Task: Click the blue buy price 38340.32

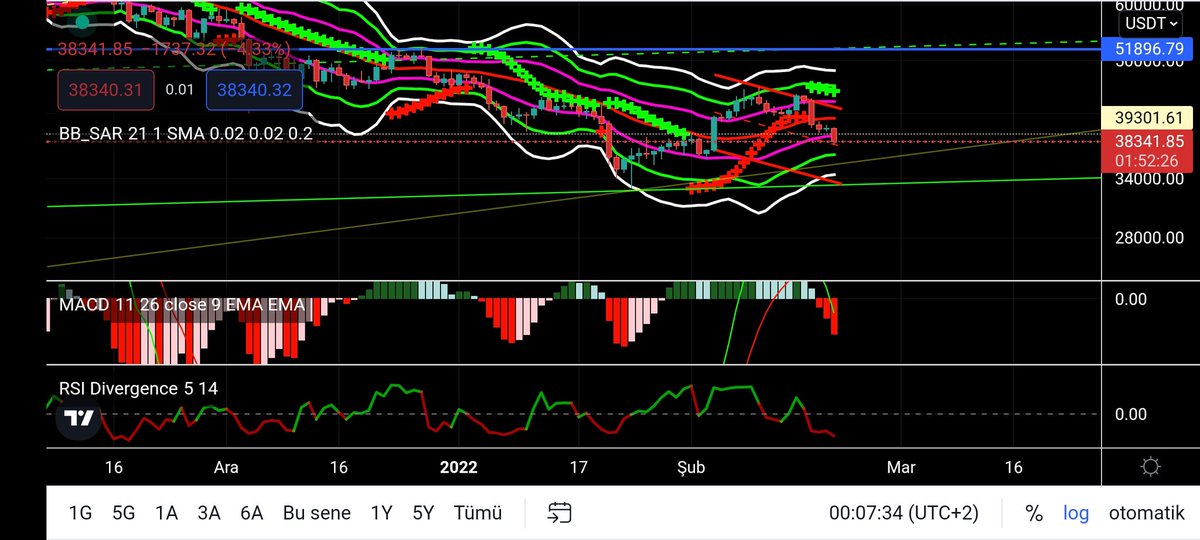Action: pos(254,89)
